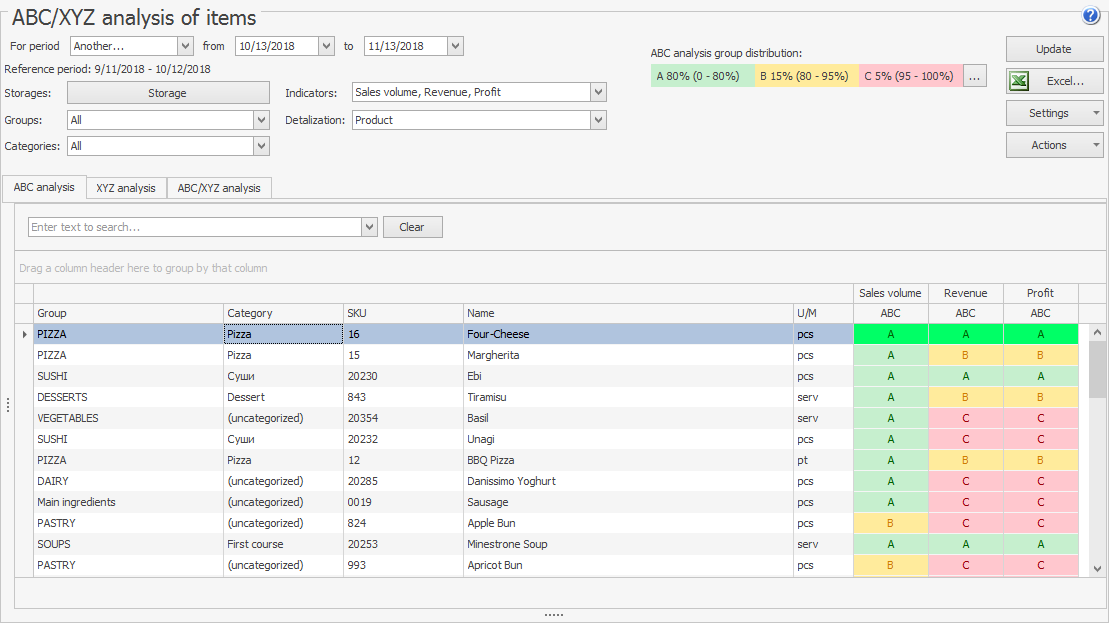The image size is (1109, 623).
Task: Open the ellipsis button beside ABC distribution
Action: 975,76
